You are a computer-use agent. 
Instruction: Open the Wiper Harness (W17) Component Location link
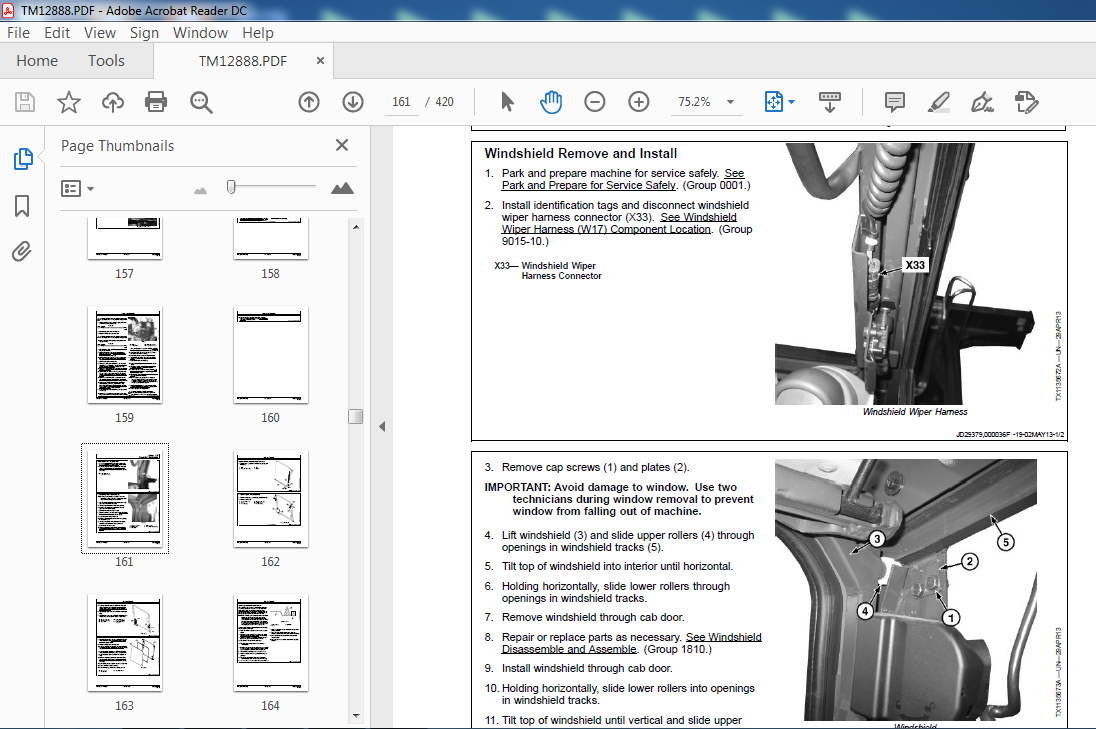[606, 229]
